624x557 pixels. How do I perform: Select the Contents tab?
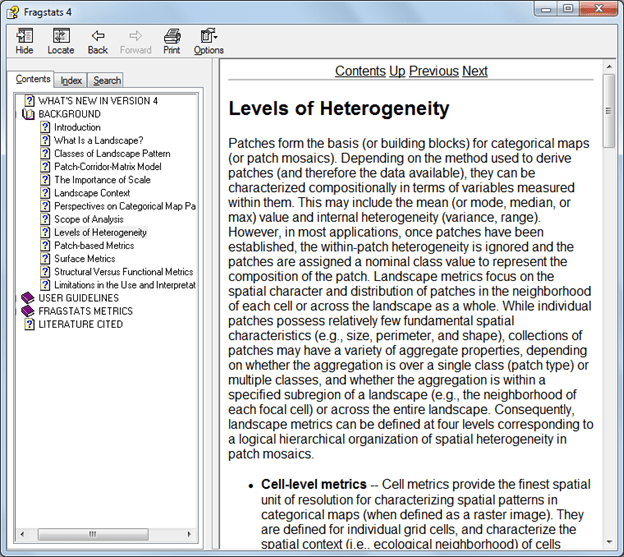(33, 79)
